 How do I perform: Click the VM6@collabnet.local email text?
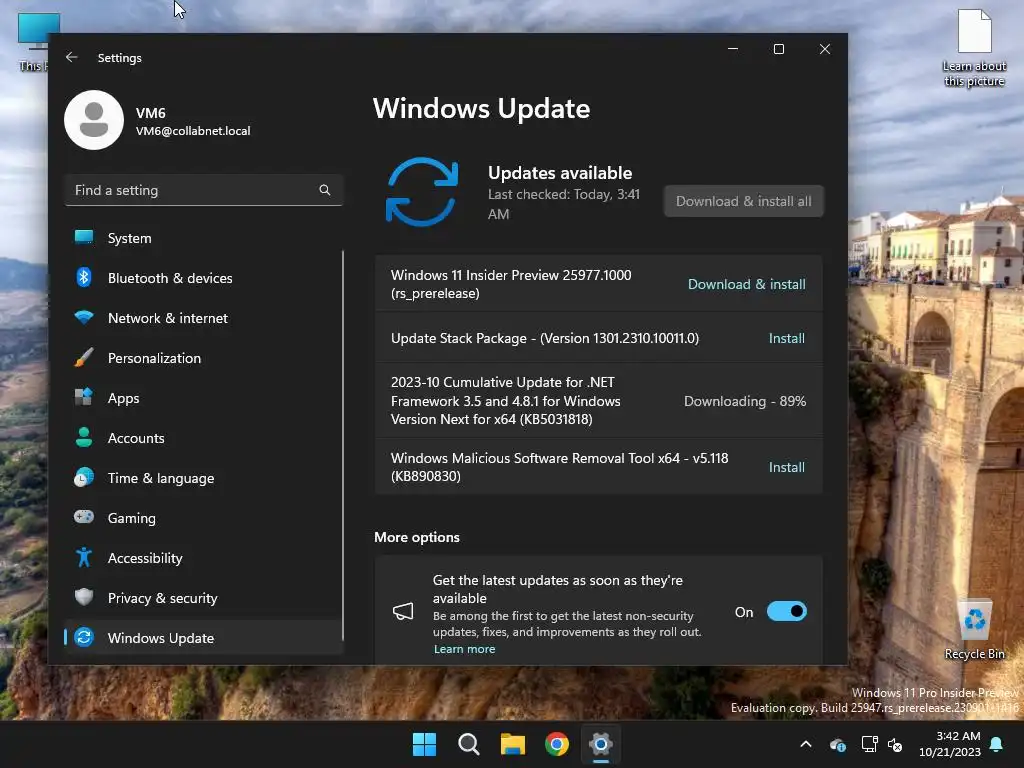[x=193, y=131]
